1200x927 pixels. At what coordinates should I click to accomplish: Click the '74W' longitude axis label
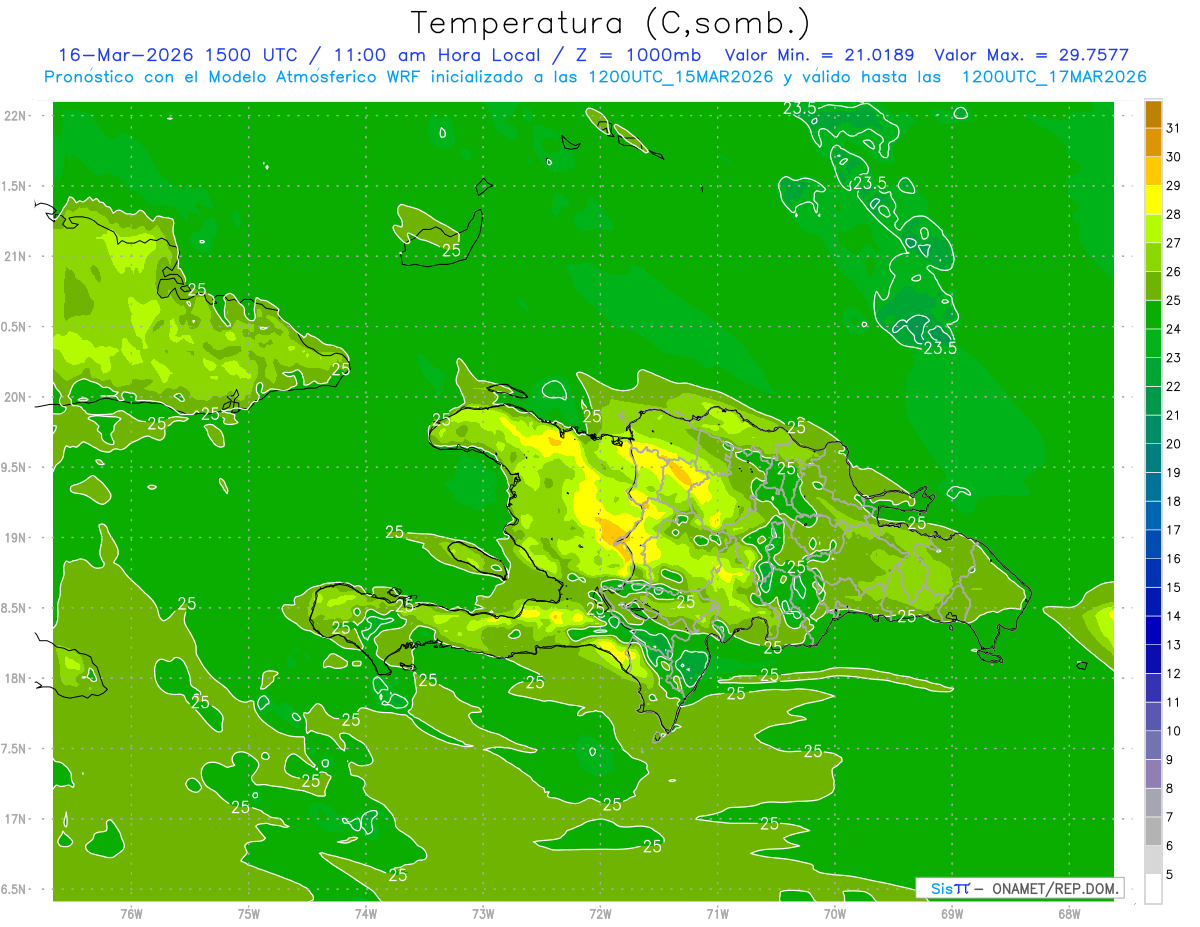pyautogui.click(x=365, y=914)
